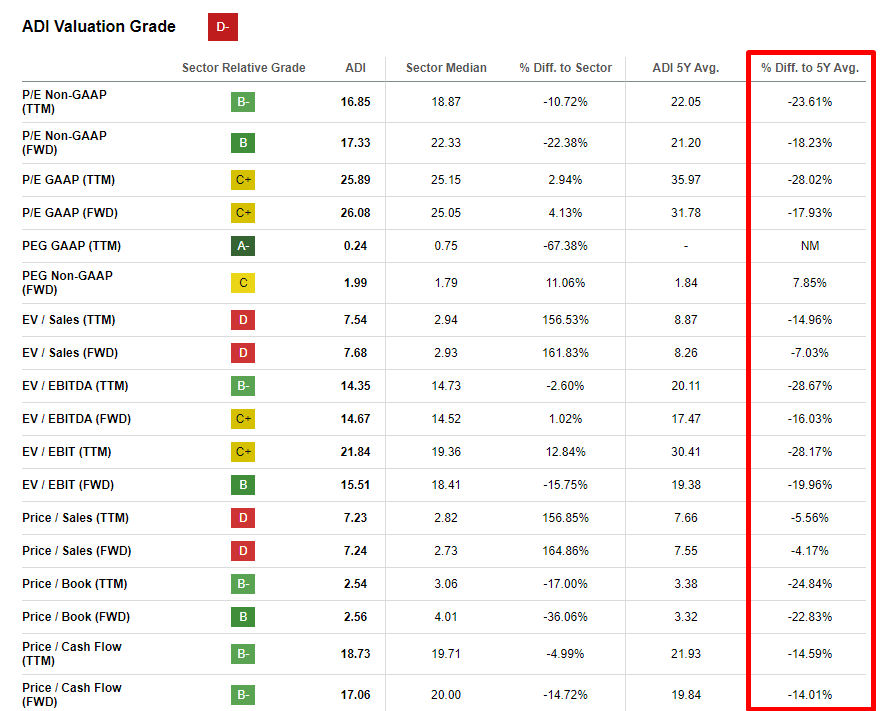Click the -28.17% value in EV / EBIT (TTM) row

pyautogui.click(x=810, y=452)
